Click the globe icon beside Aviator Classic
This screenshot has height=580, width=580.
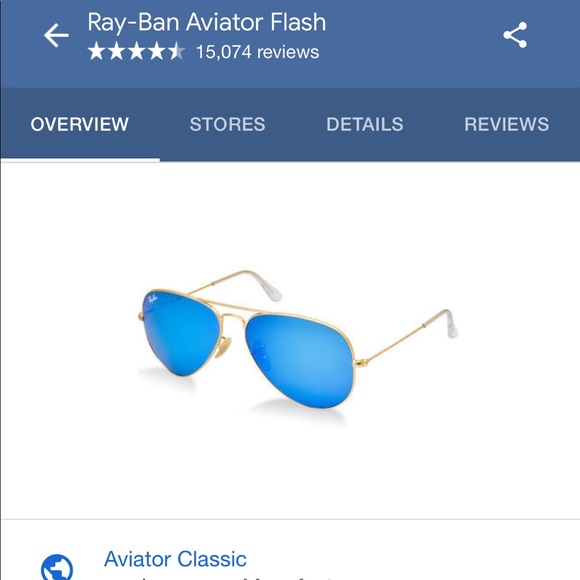tap(57, 567)
